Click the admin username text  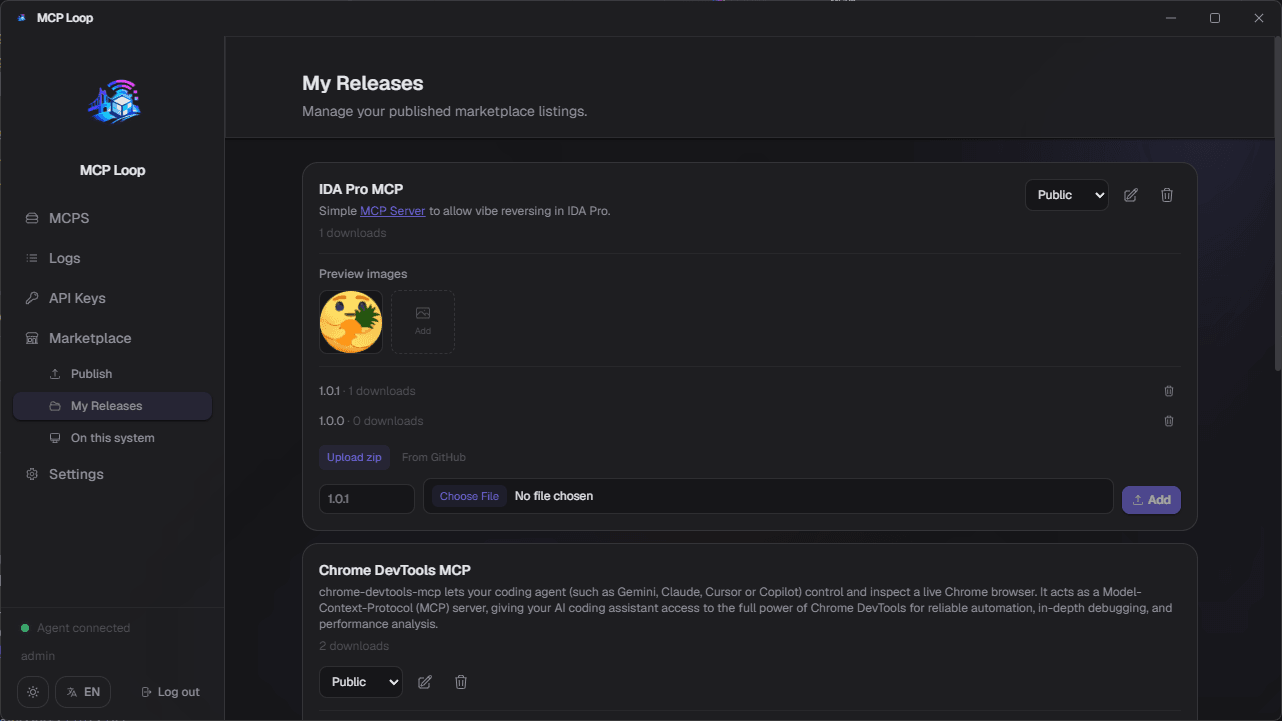38,656
